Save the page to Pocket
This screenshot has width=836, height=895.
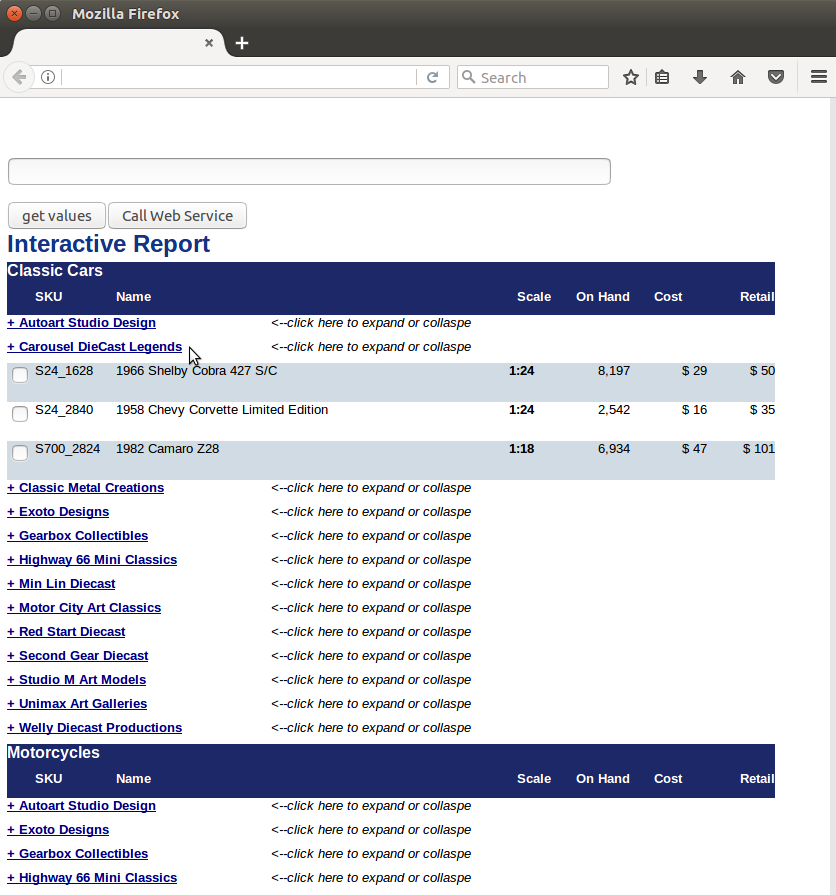click(x=776, y=77)
